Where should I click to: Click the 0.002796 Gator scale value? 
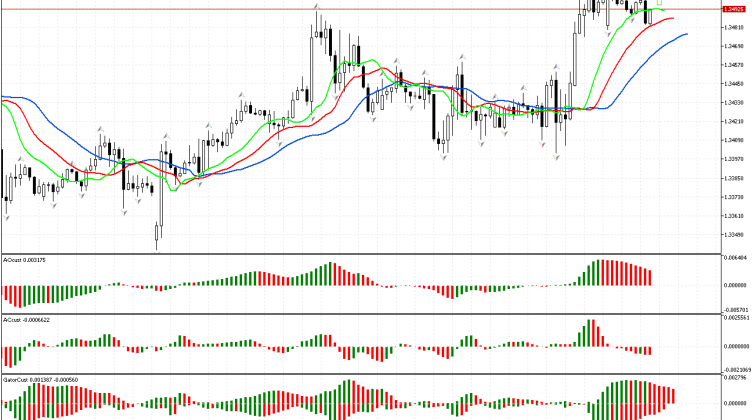click(734, 380)
